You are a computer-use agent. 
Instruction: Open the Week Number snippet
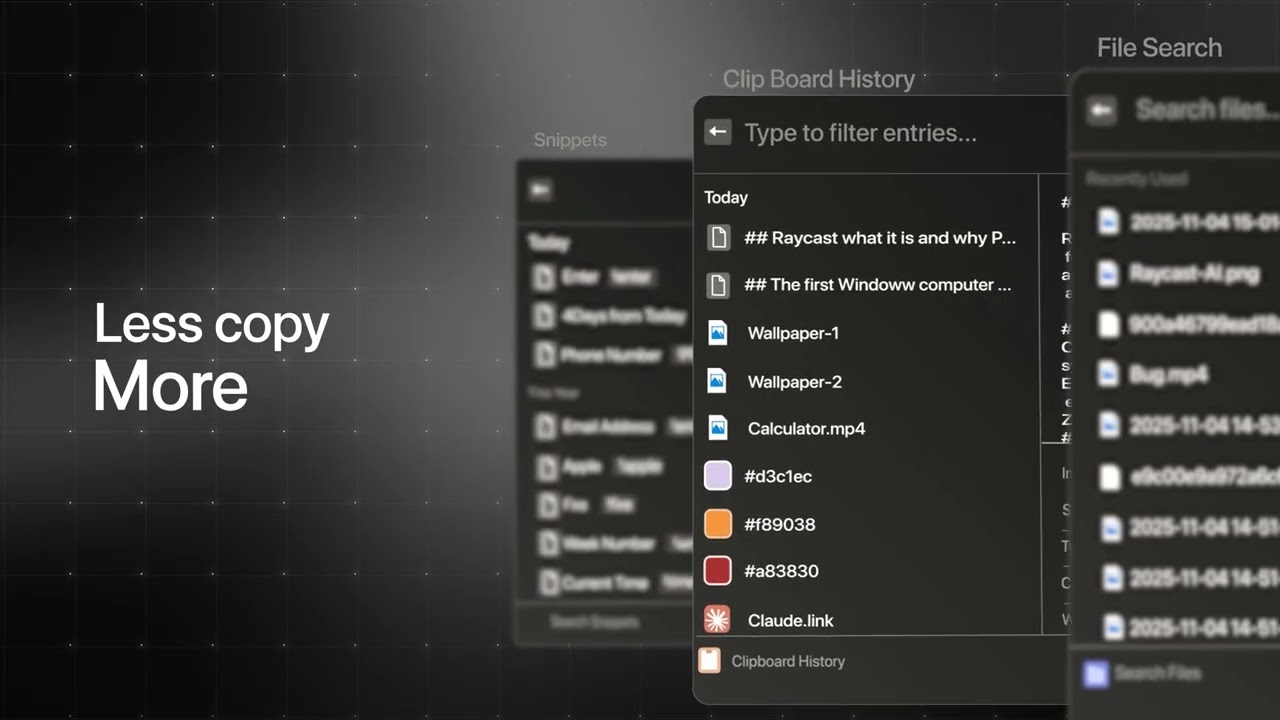click(x=608, y=543)
